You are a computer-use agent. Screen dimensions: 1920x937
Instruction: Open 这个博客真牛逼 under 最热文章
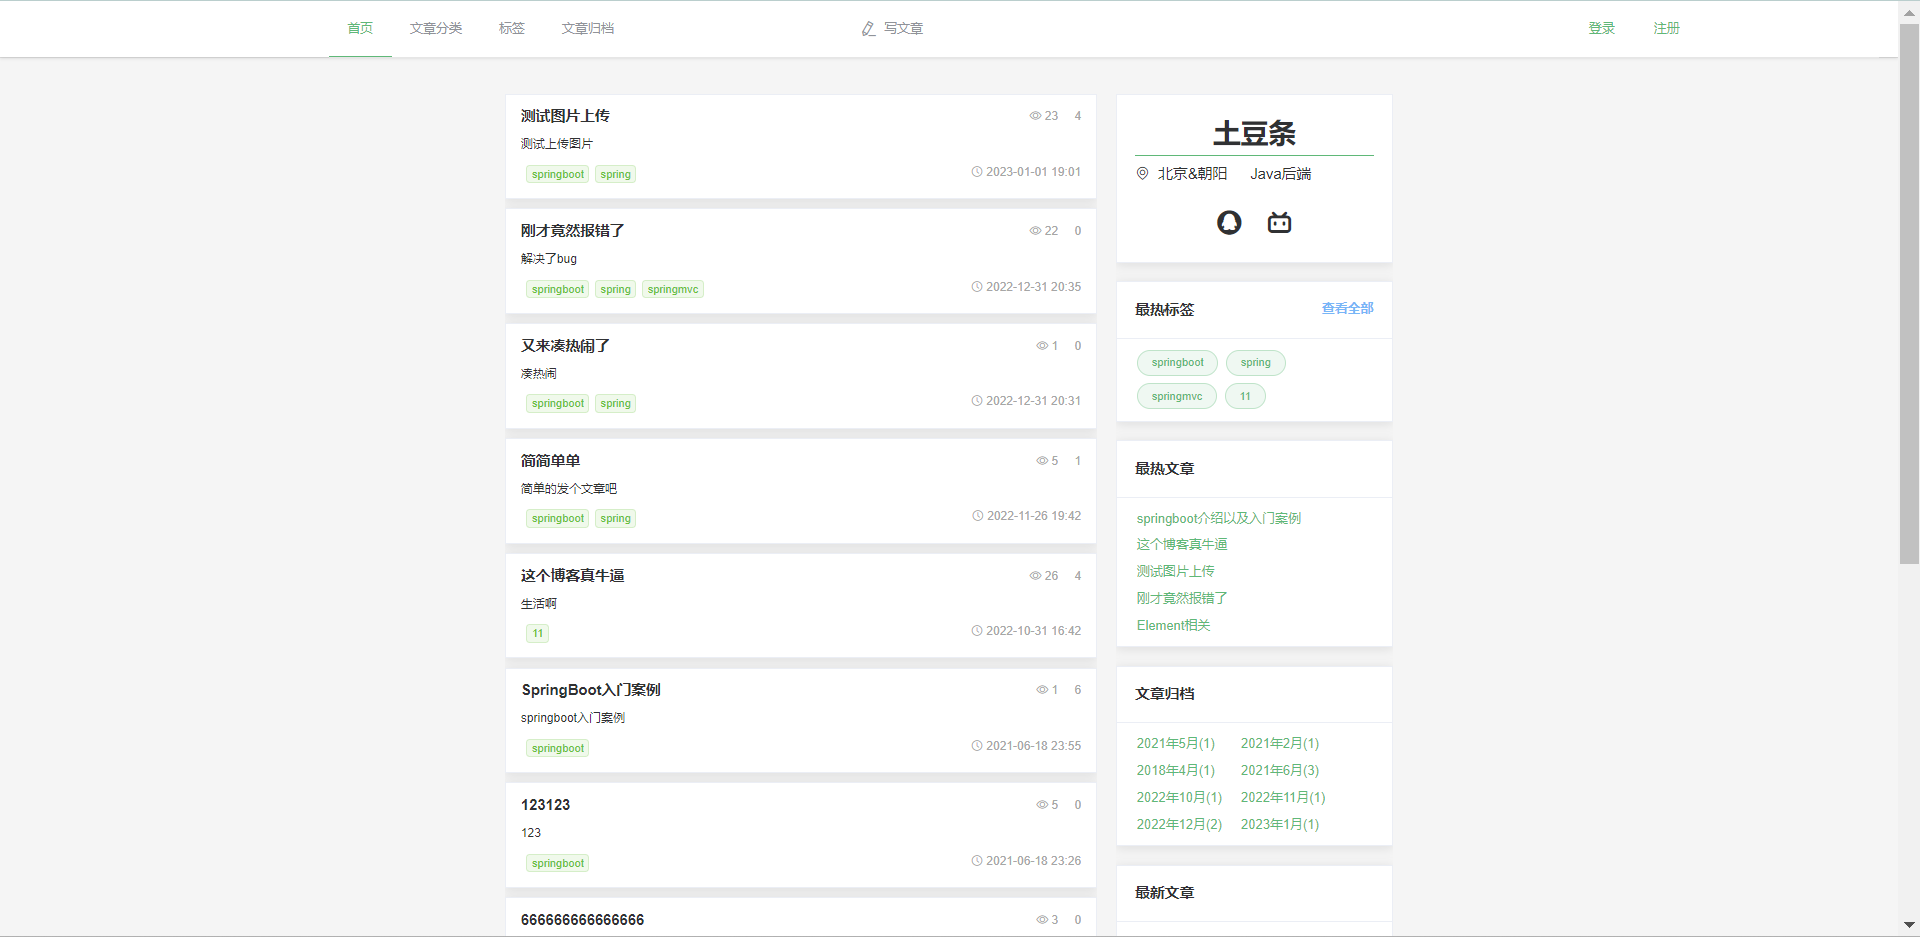pyautogui.click(x=1182, y=545)
